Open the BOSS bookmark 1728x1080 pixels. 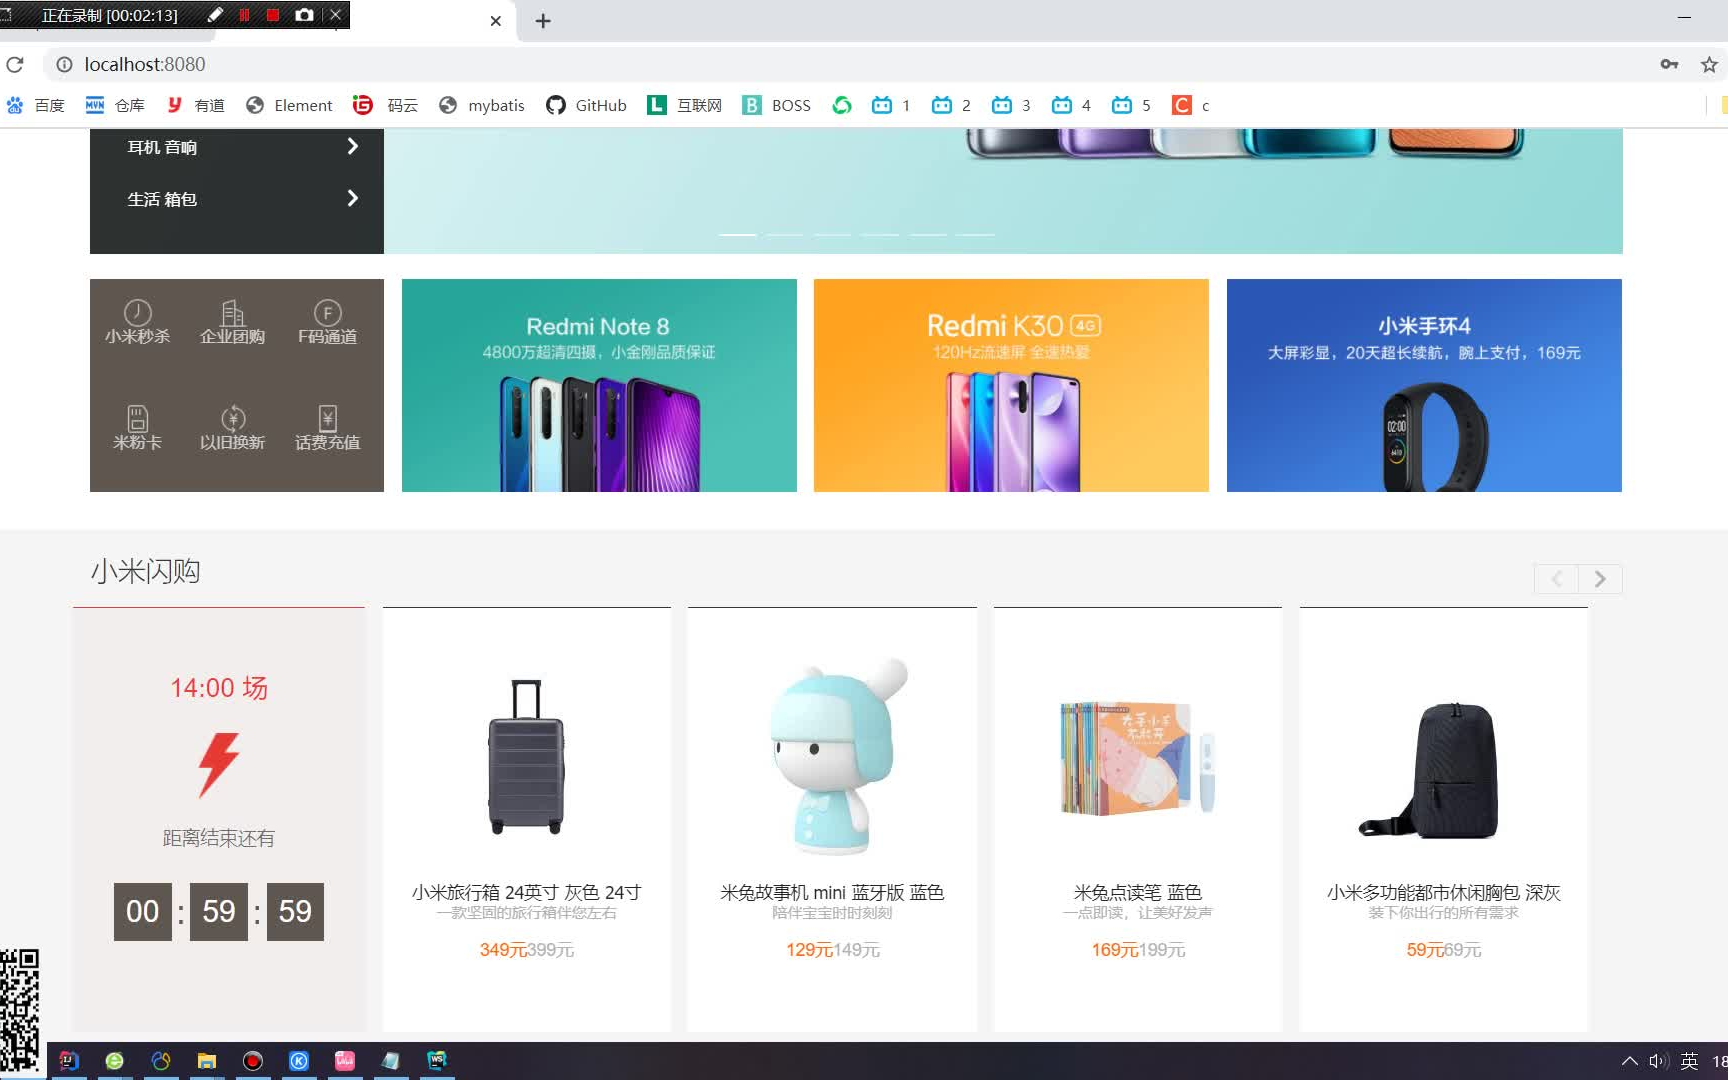(x=776, y=105)
